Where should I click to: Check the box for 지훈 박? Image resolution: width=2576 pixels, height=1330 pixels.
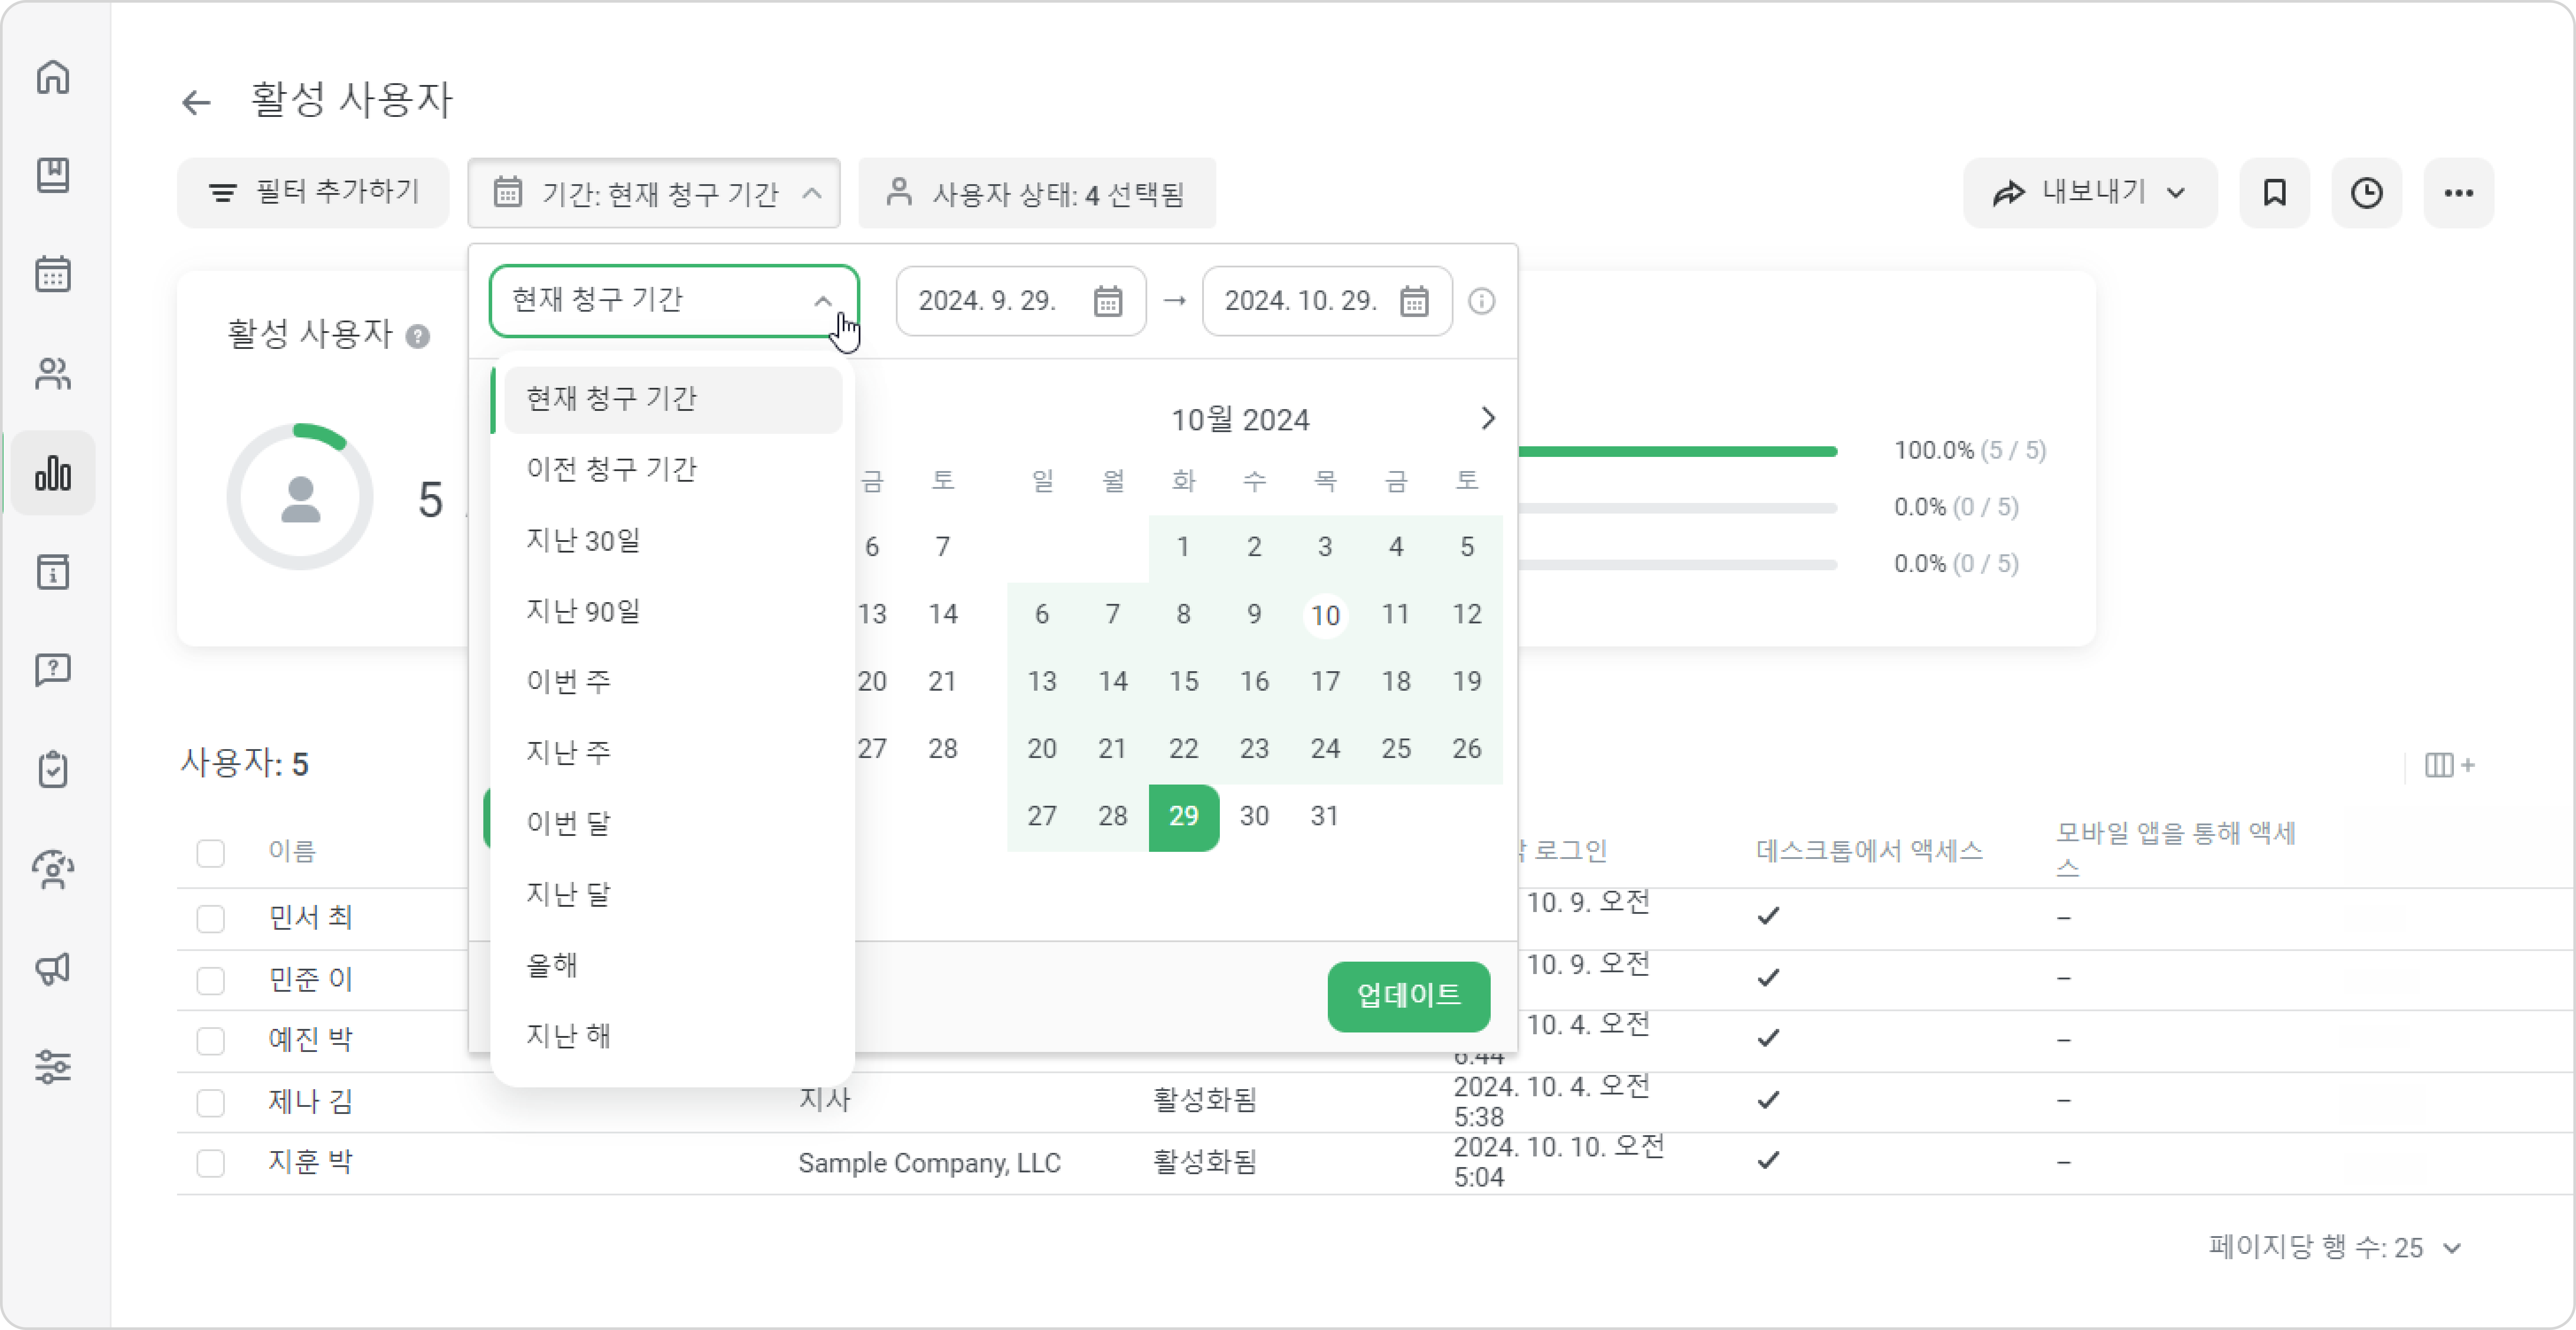[210, 1163]
